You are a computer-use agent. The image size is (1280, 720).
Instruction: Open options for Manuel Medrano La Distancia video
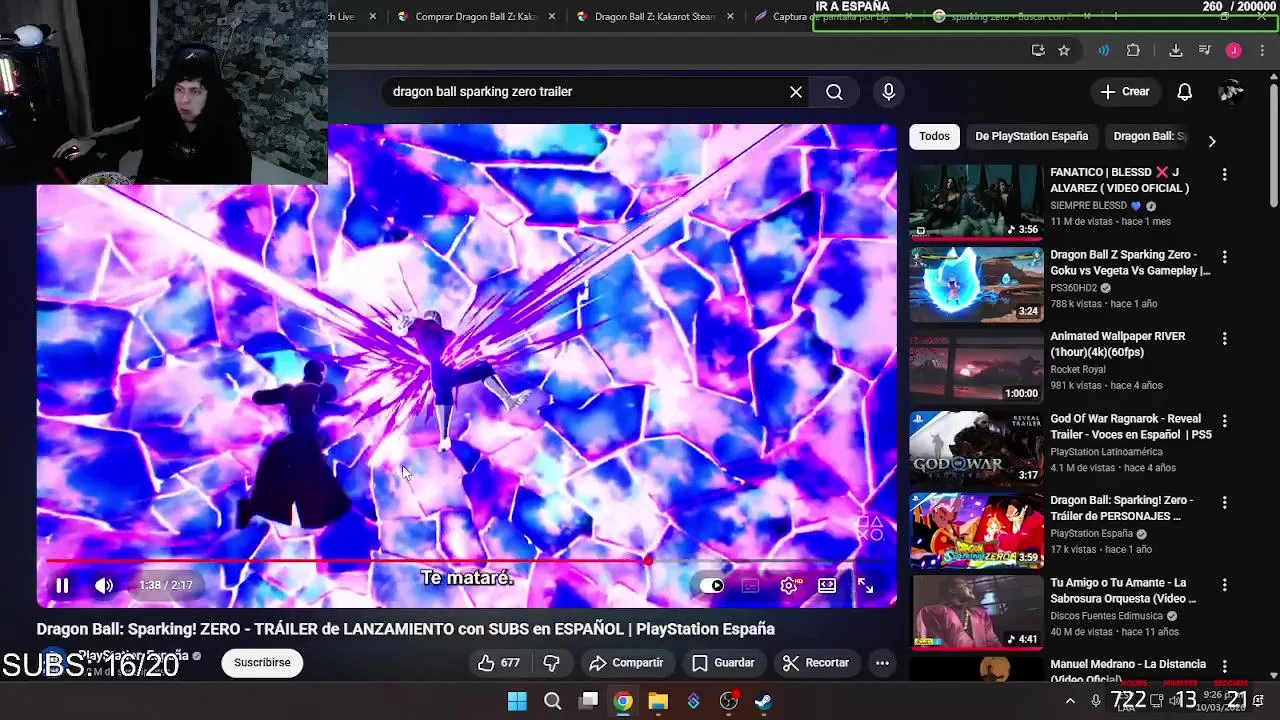(1224, 667)
